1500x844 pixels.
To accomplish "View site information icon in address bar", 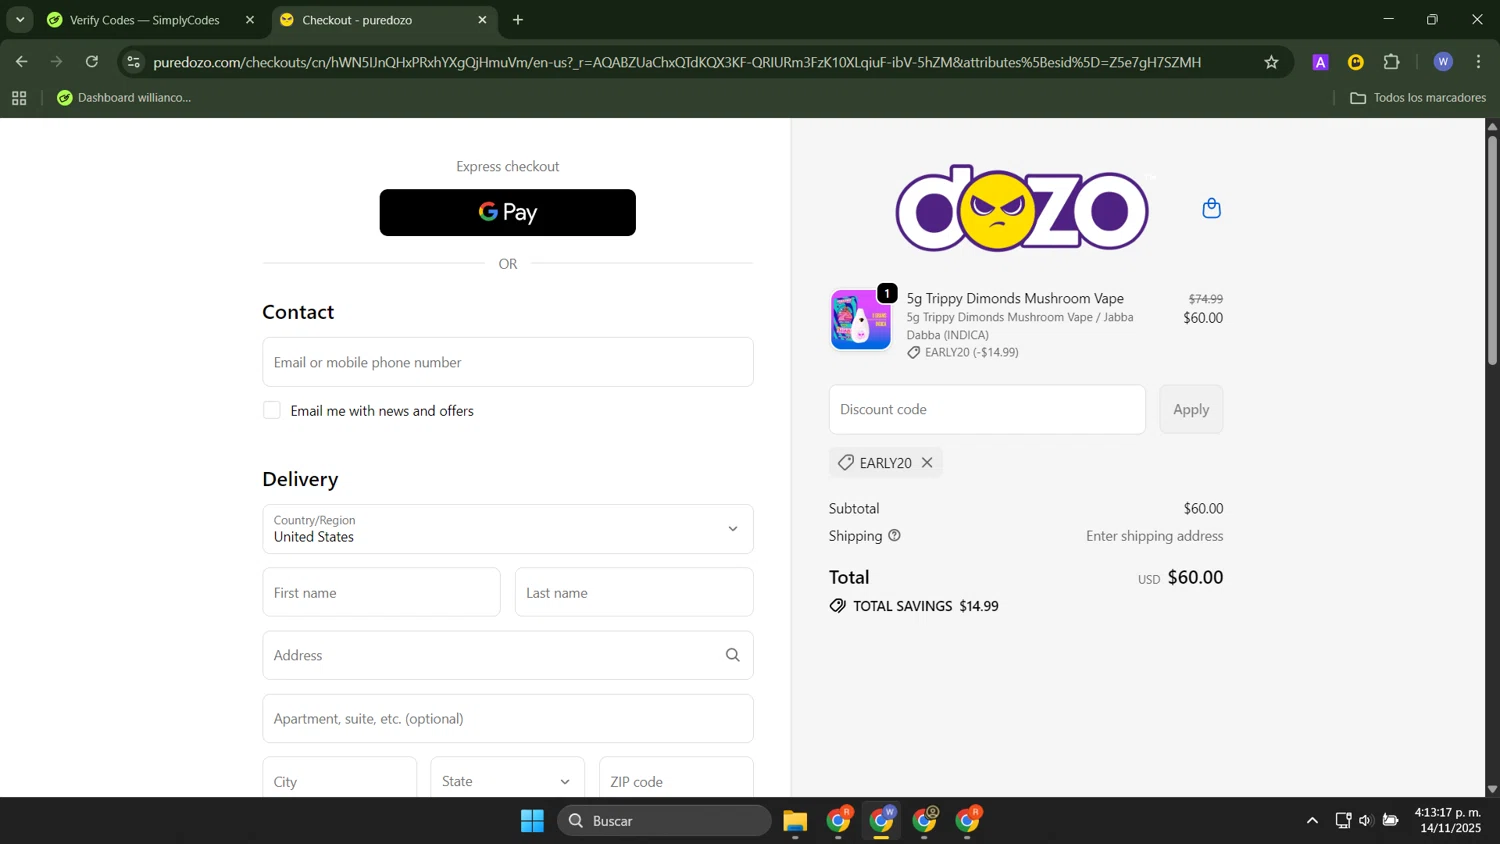I will (133, 62).
